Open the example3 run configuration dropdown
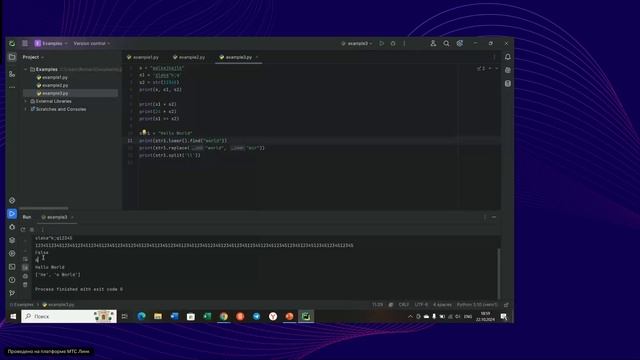640x360 pixels. tap(357, 43)
